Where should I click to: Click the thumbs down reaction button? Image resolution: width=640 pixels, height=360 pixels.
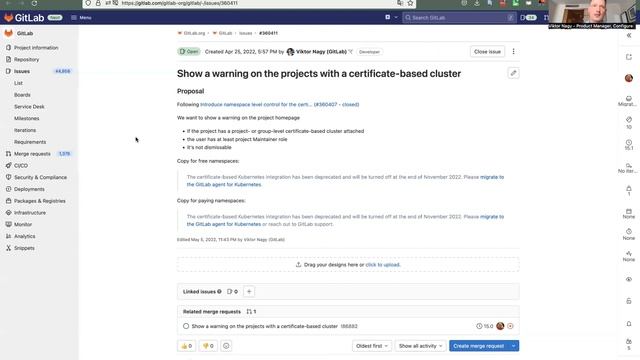click(x=208, y=346)
